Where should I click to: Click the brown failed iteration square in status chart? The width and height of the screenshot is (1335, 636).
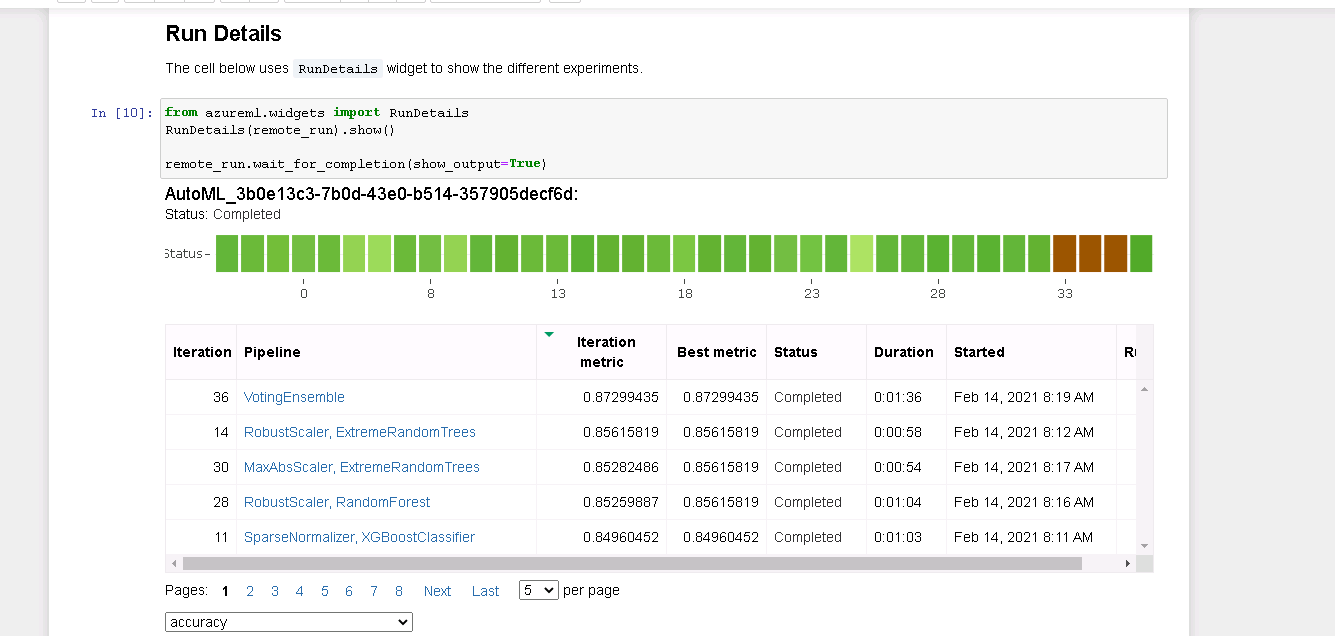click(1063, 253)
